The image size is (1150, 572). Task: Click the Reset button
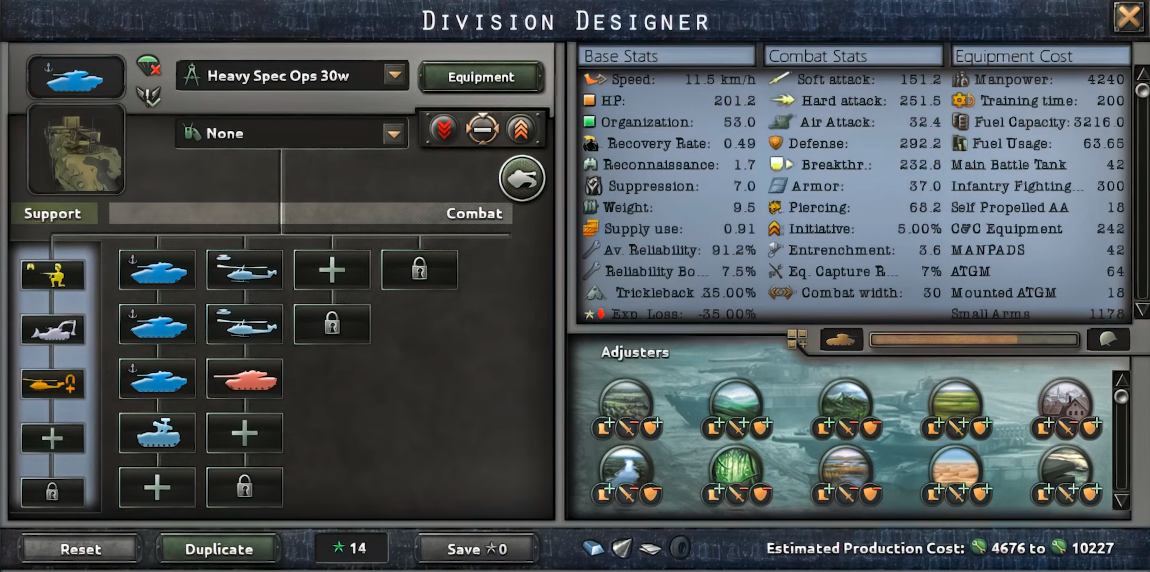click(80, 549)
